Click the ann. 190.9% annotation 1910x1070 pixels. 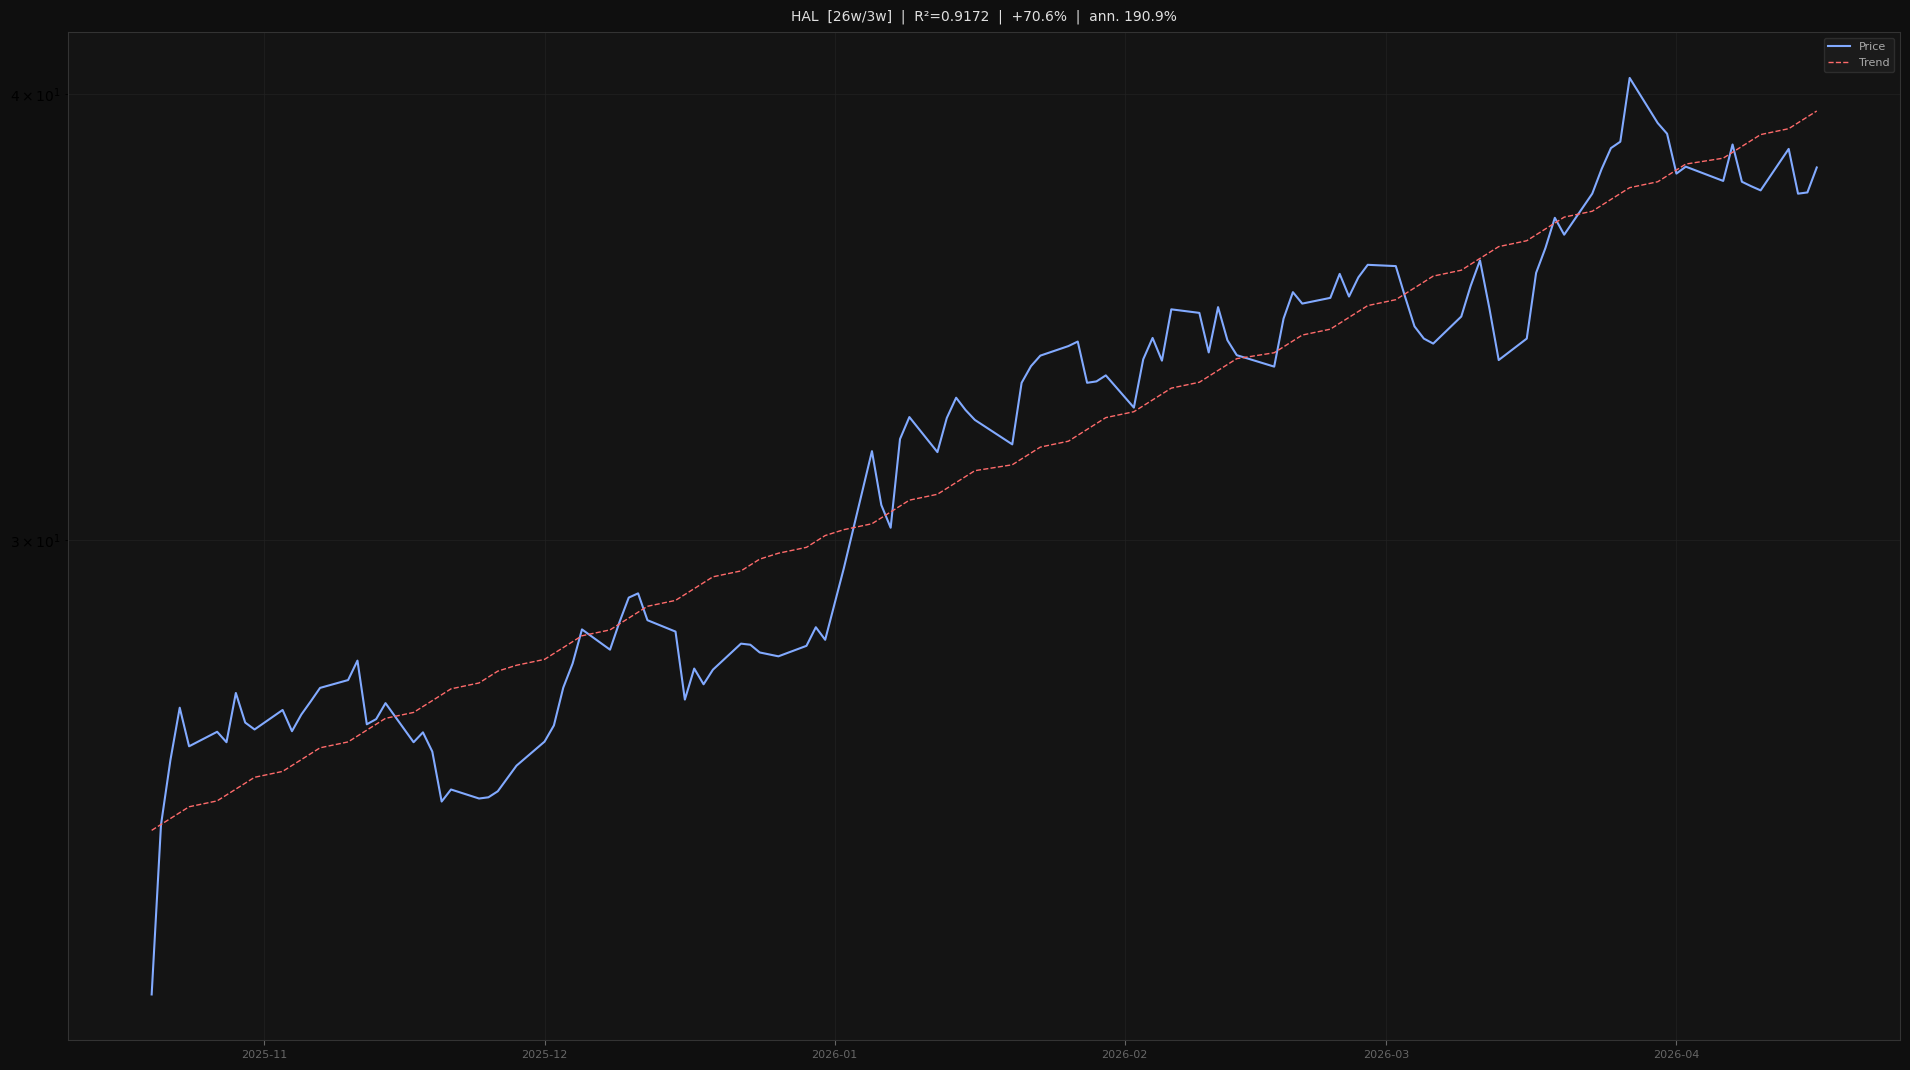click(1131, 16)
